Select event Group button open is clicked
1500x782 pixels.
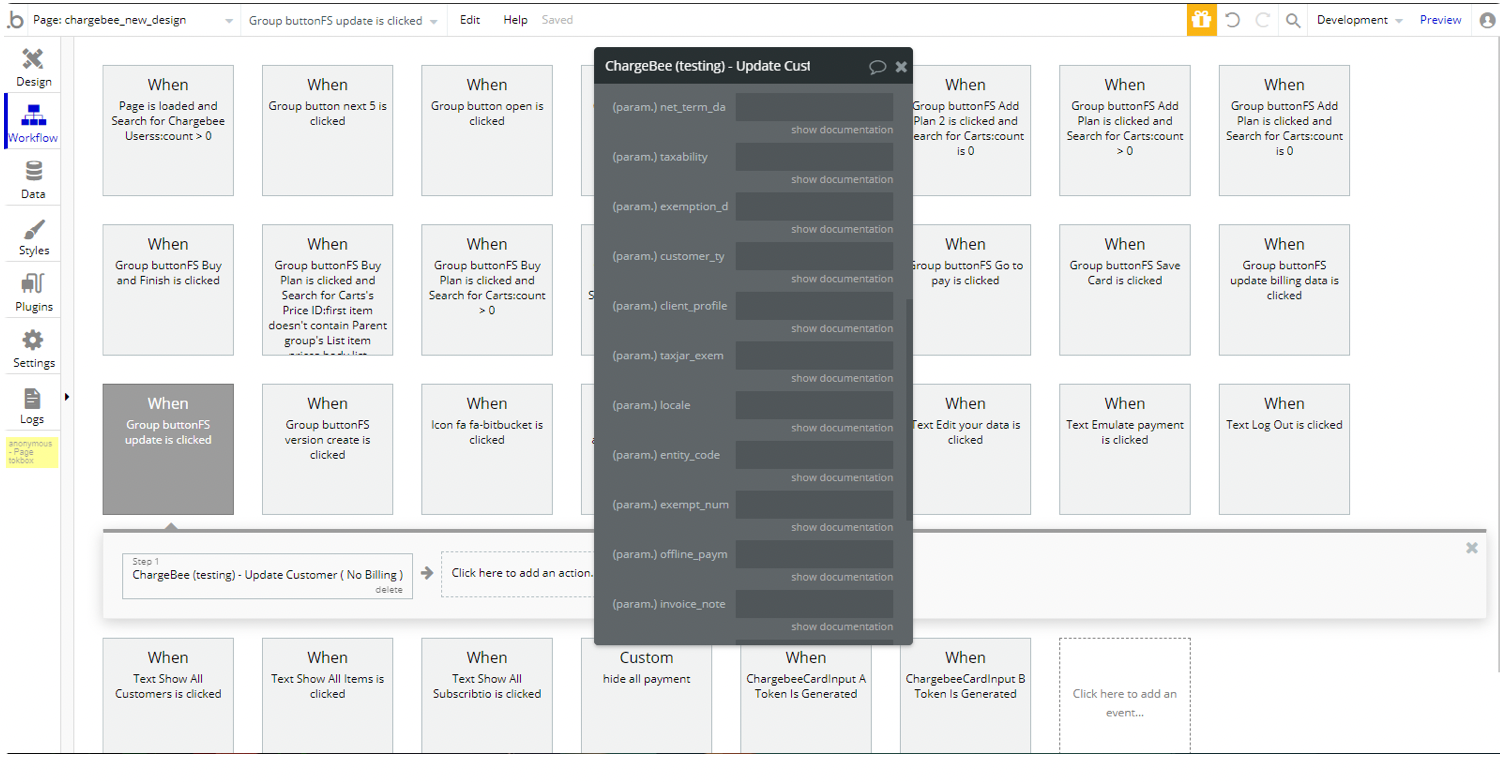(486, 130)
